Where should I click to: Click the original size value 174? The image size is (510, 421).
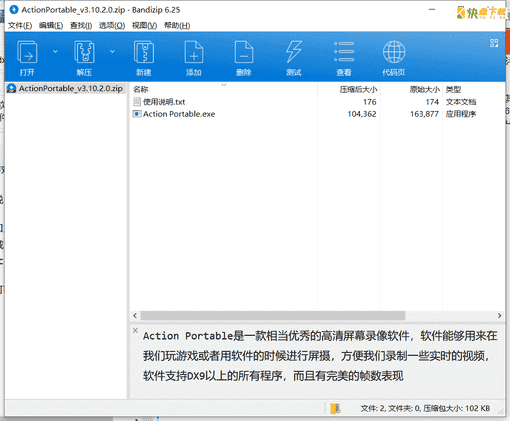point(432,102)
